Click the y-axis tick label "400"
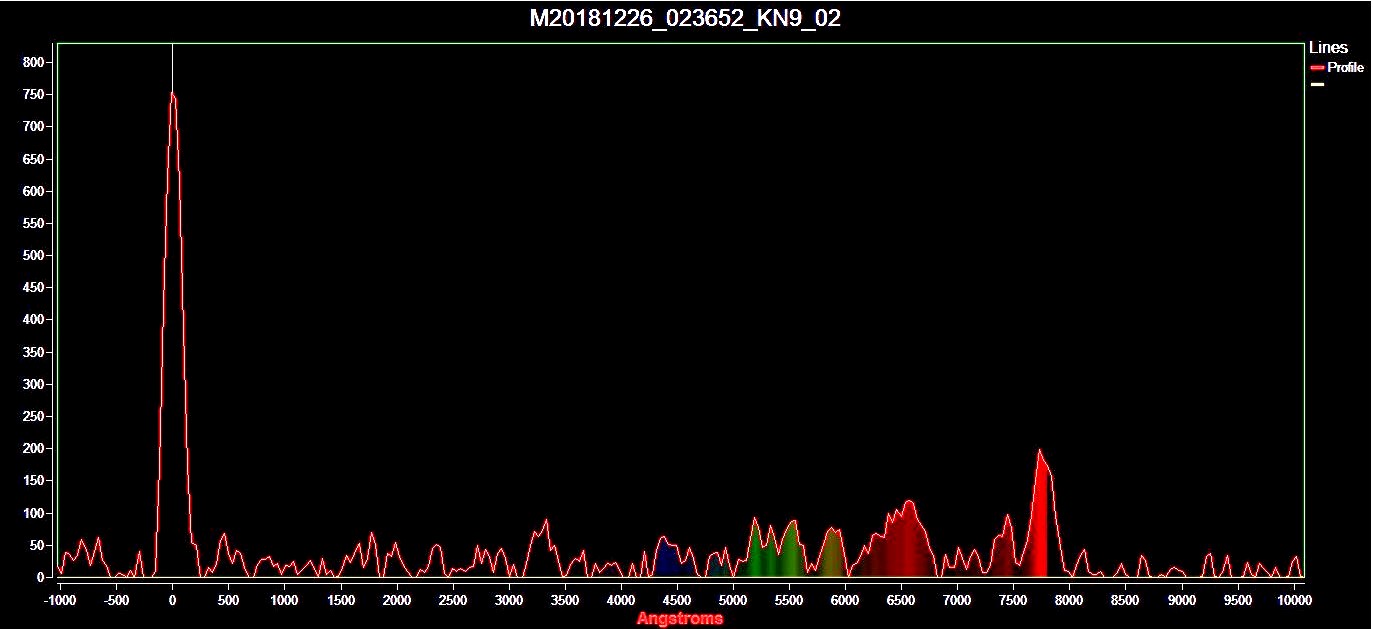Screen dimensions: 1373x629 tap(34, 320)
